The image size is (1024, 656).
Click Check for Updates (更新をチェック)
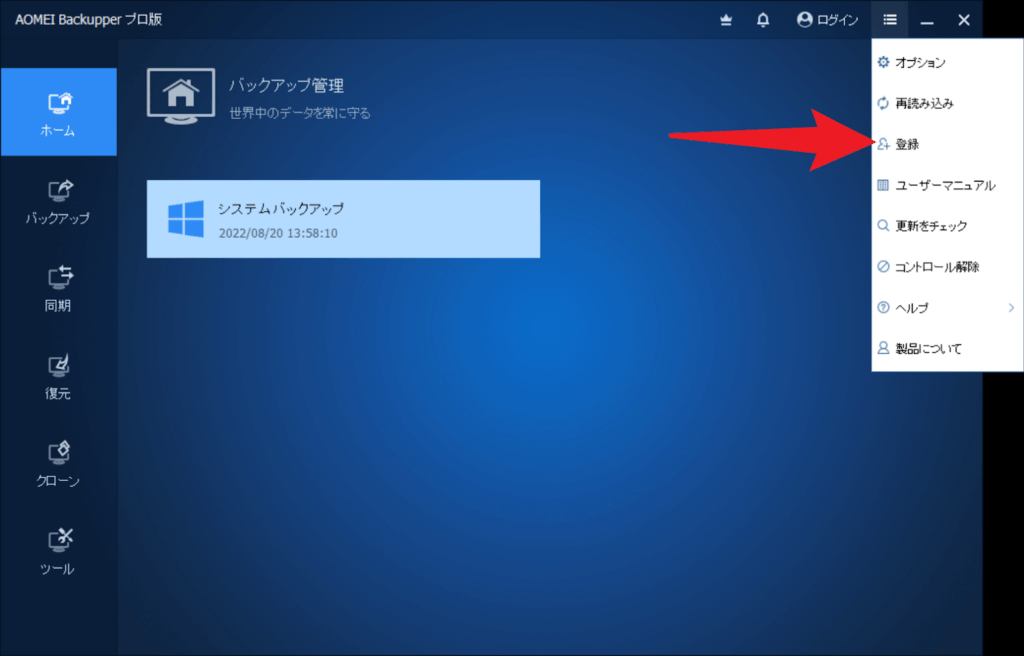(x=930, y=227)
